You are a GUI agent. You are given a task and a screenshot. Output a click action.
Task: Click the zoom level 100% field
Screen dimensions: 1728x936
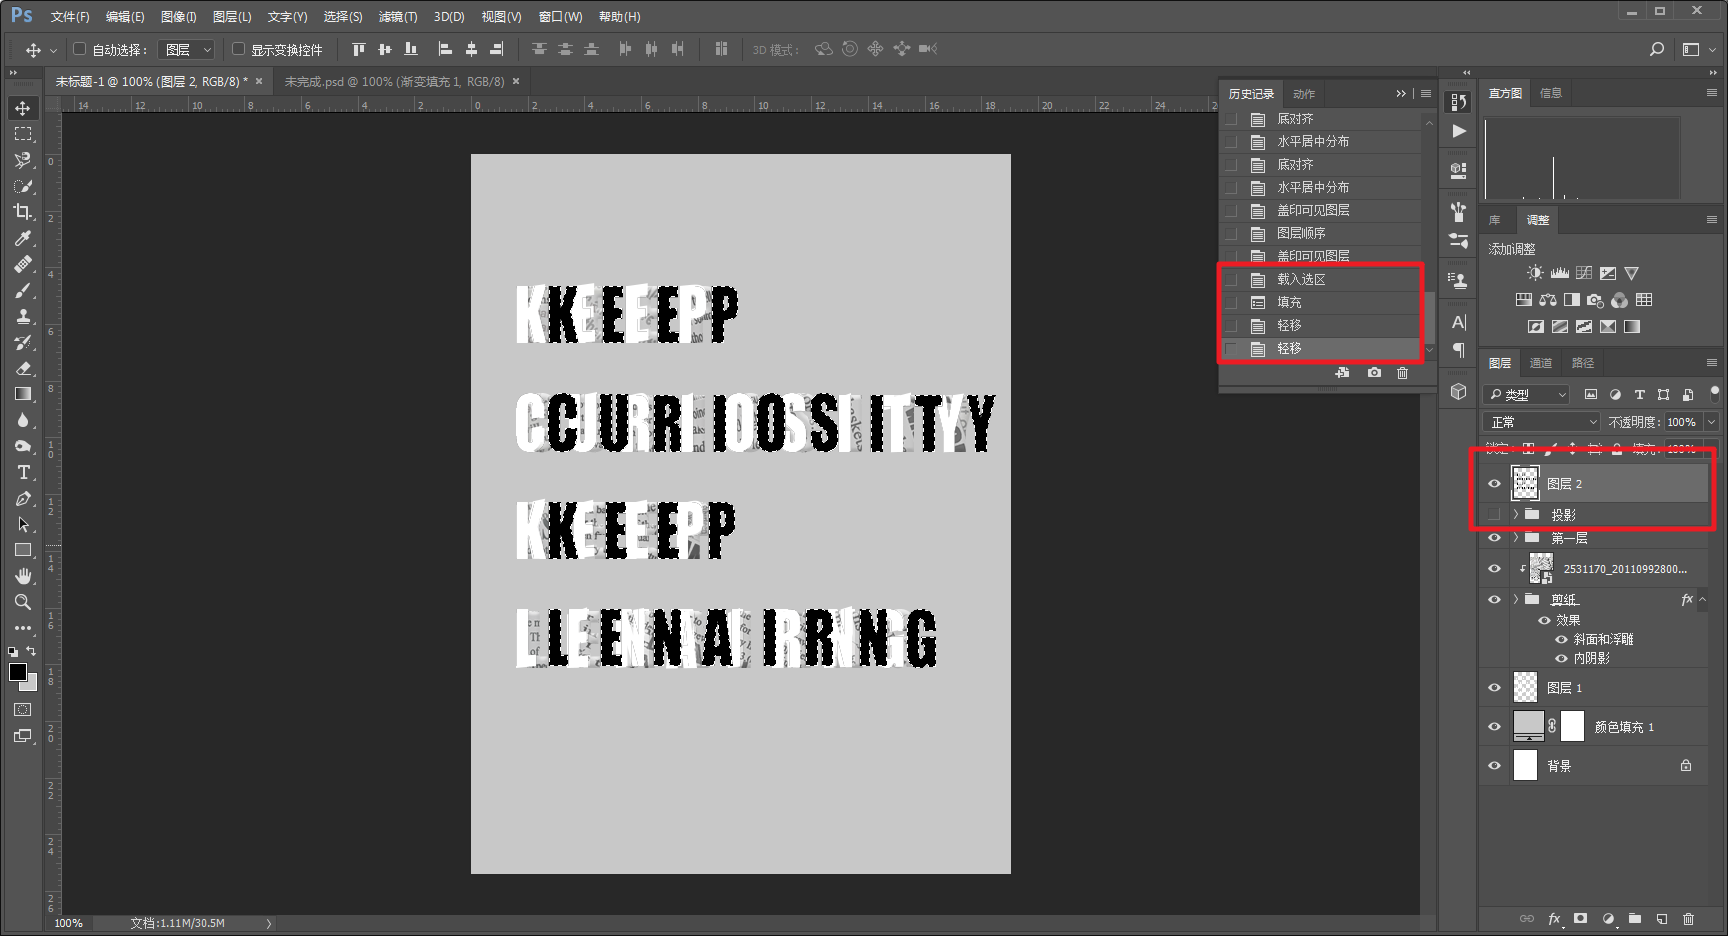click(70, 923)
